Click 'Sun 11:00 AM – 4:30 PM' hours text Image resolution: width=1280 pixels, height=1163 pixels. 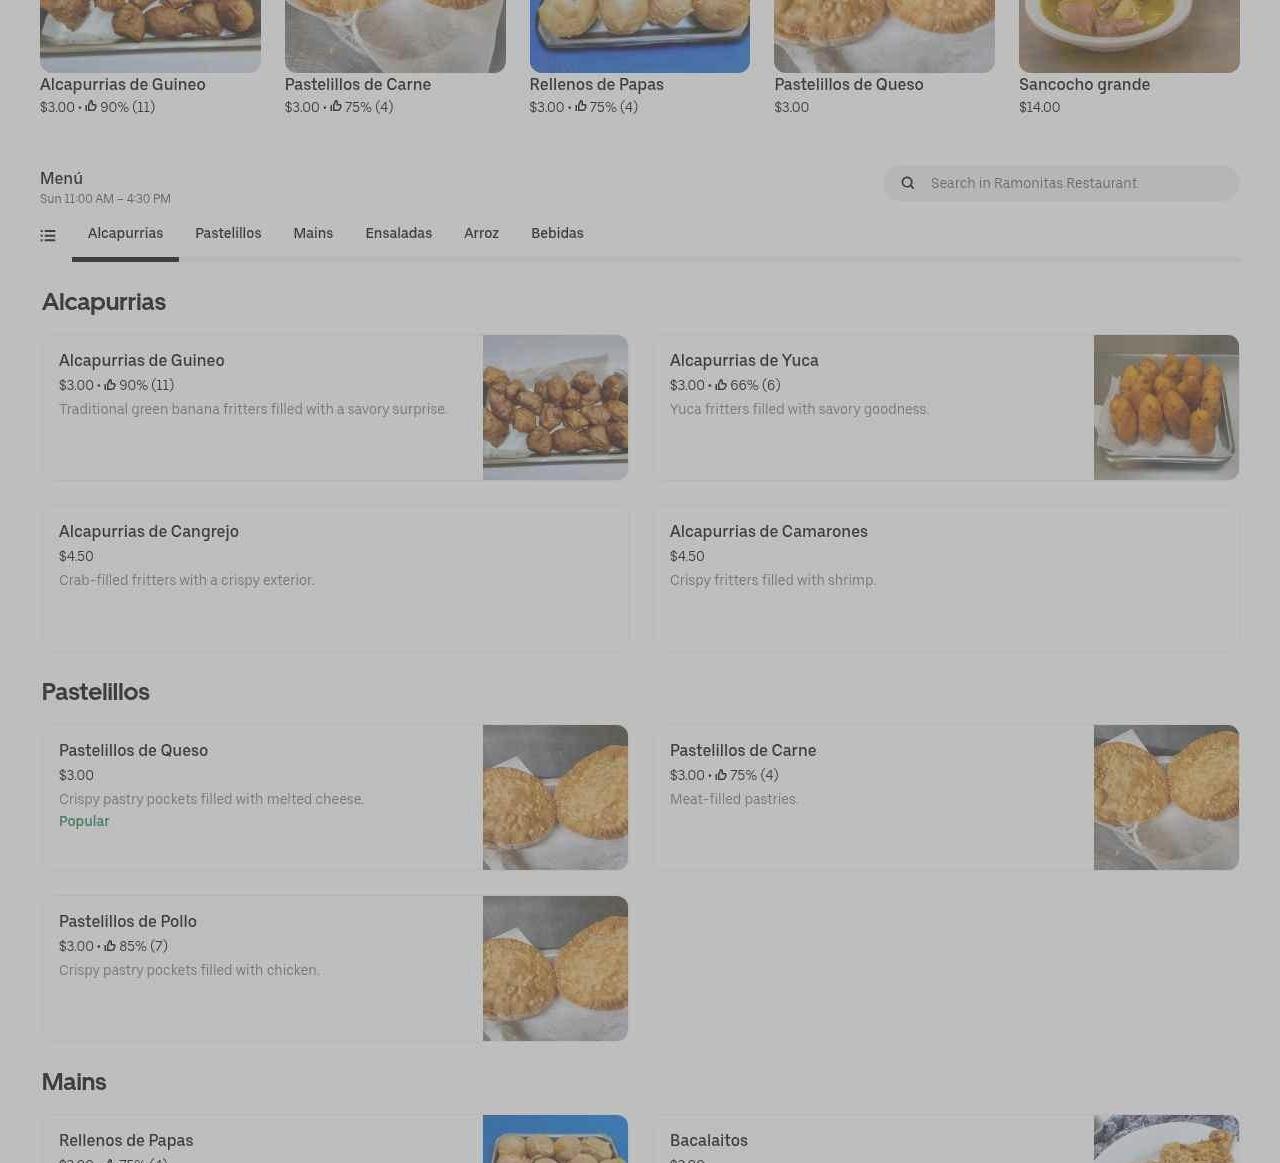(105, 199)
